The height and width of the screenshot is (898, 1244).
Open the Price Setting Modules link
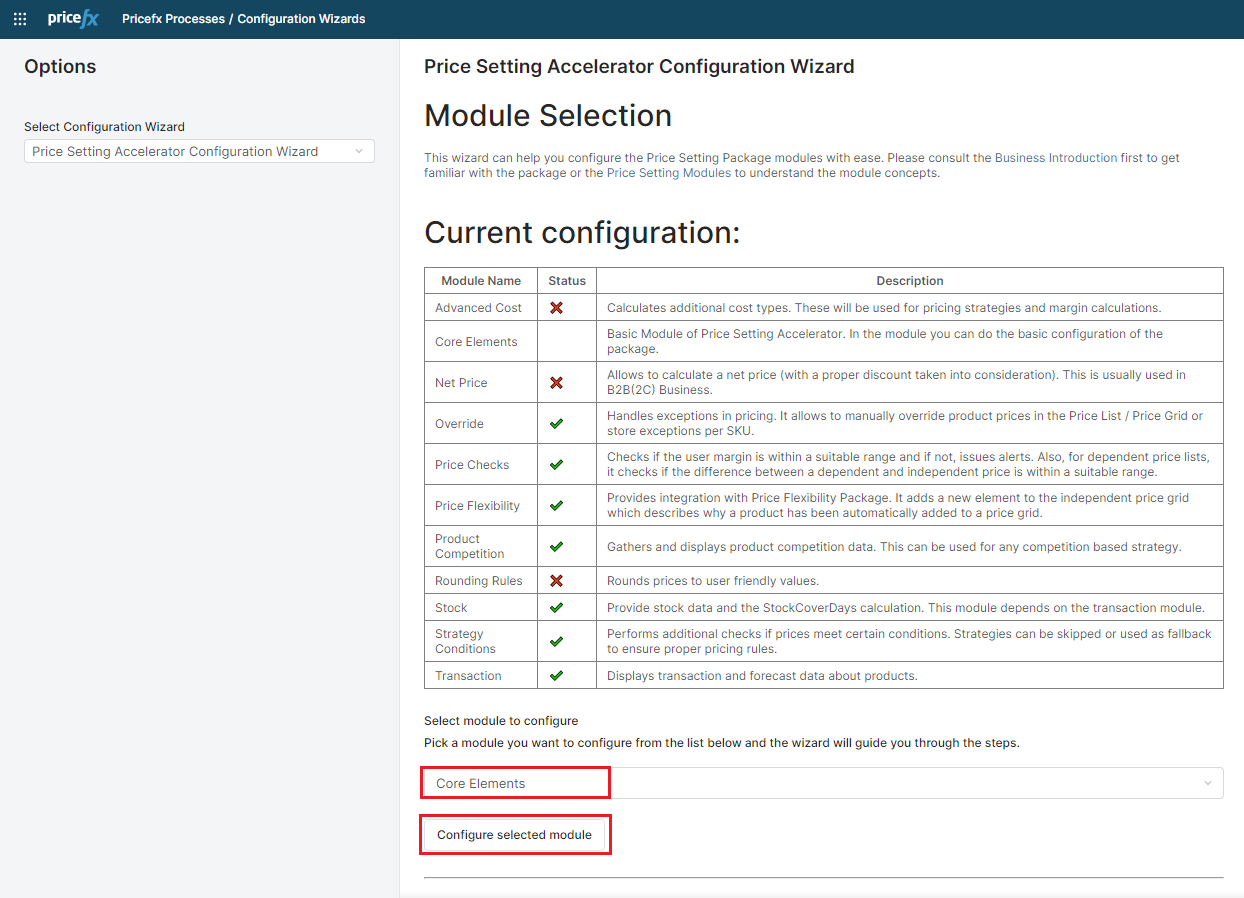(x=668, y=173)
